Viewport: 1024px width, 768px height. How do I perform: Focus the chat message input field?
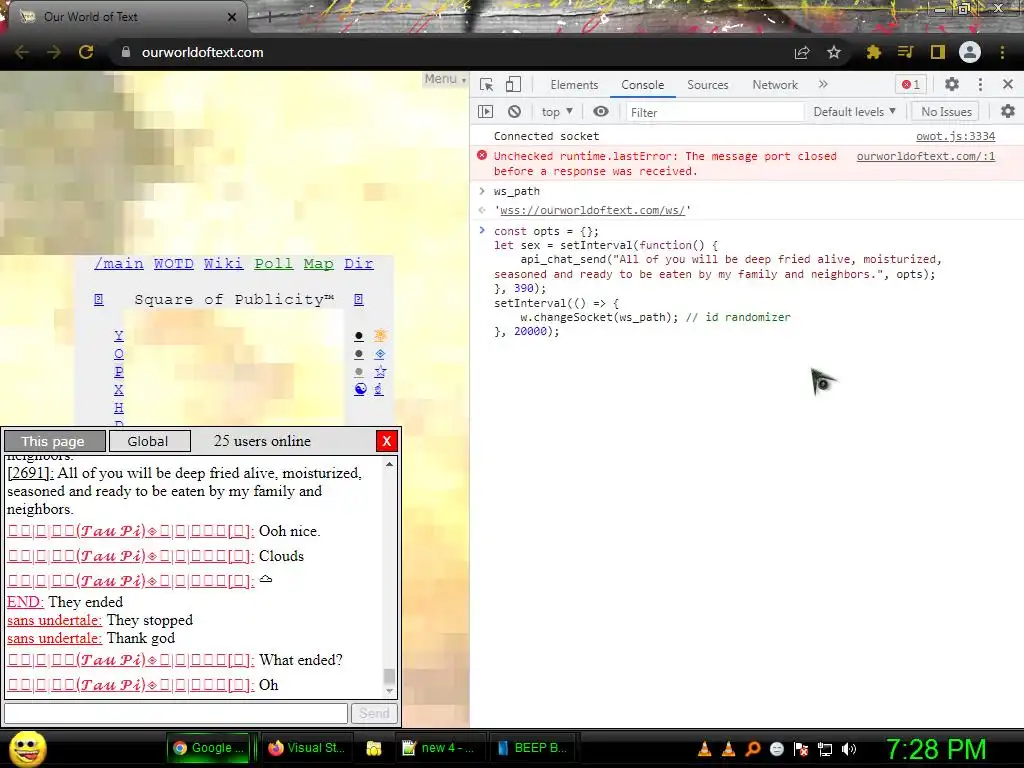point(176,713)
